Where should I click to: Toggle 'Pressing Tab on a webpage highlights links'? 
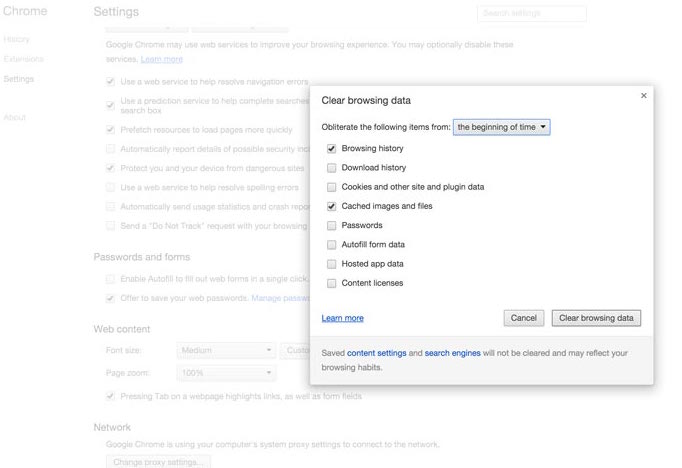pos(110,396)
